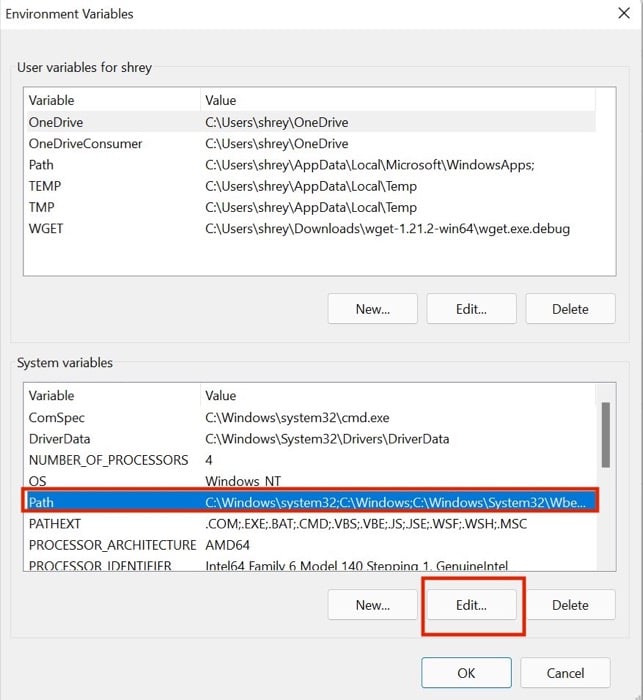The image size is (643, 700).
Task: Select the user Path variable row
Action: 311,165
